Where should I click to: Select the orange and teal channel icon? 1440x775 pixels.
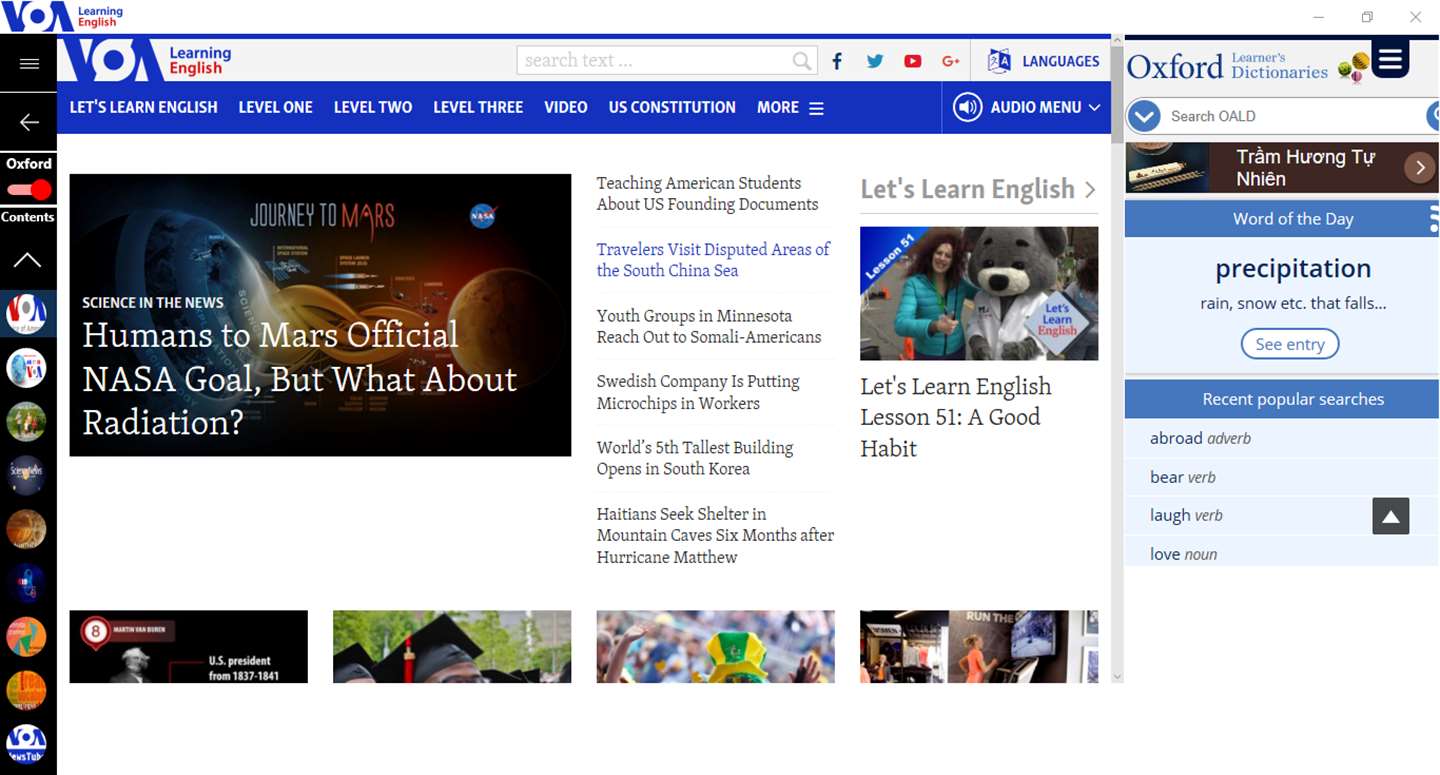coord(27,637)
